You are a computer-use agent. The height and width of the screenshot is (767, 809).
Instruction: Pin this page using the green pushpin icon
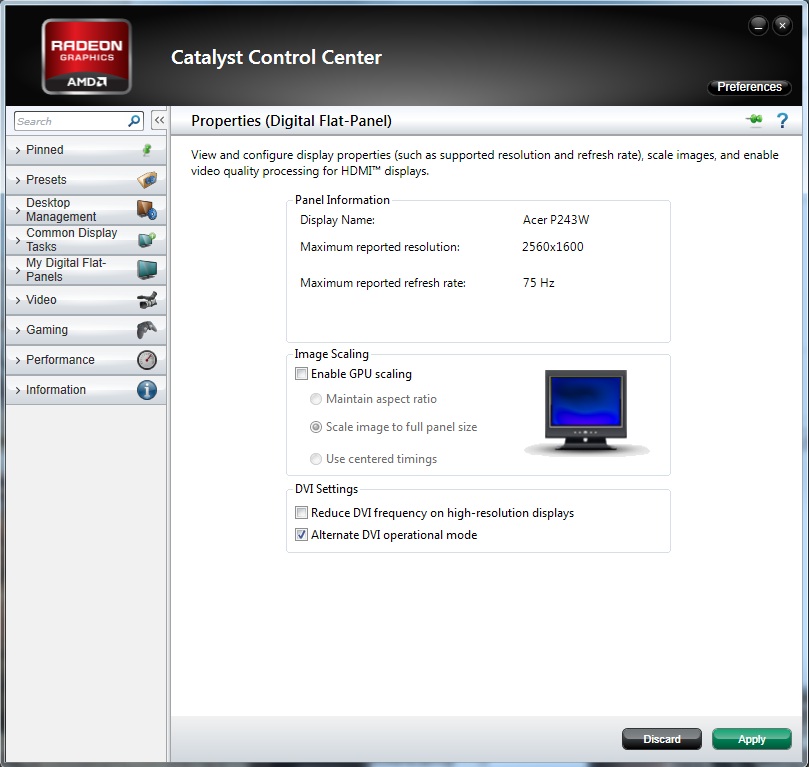(754, 120)
